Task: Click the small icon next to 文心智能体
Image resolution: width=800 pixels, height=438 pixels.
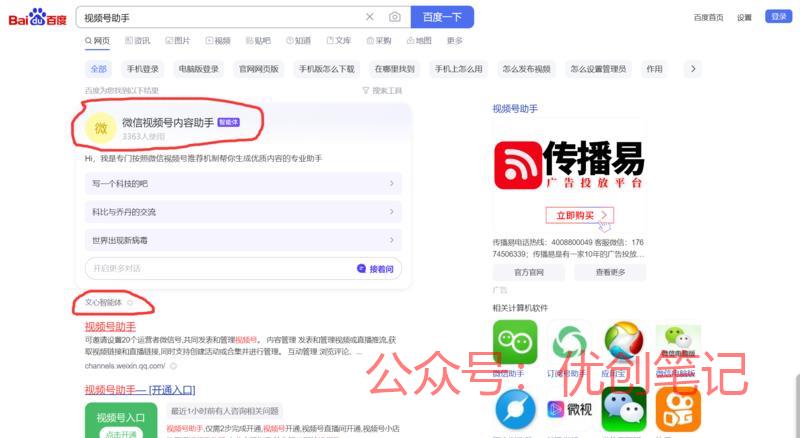Action: (x=130, y=302)
